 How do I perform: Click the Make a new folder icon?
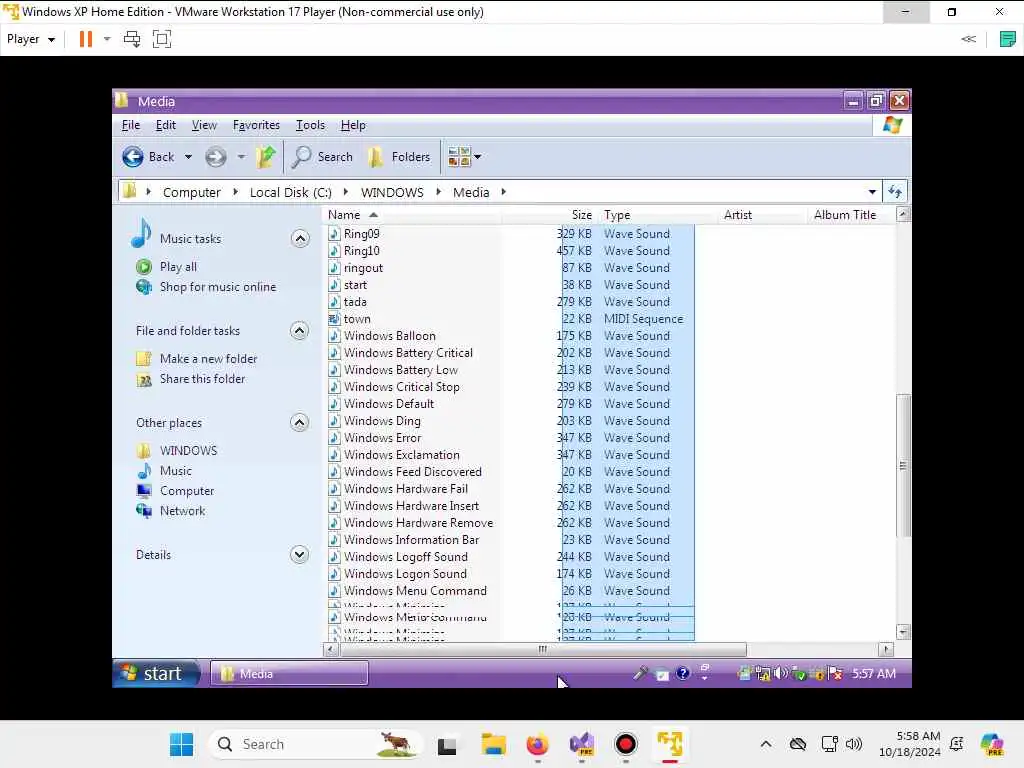tap(144, 359)
